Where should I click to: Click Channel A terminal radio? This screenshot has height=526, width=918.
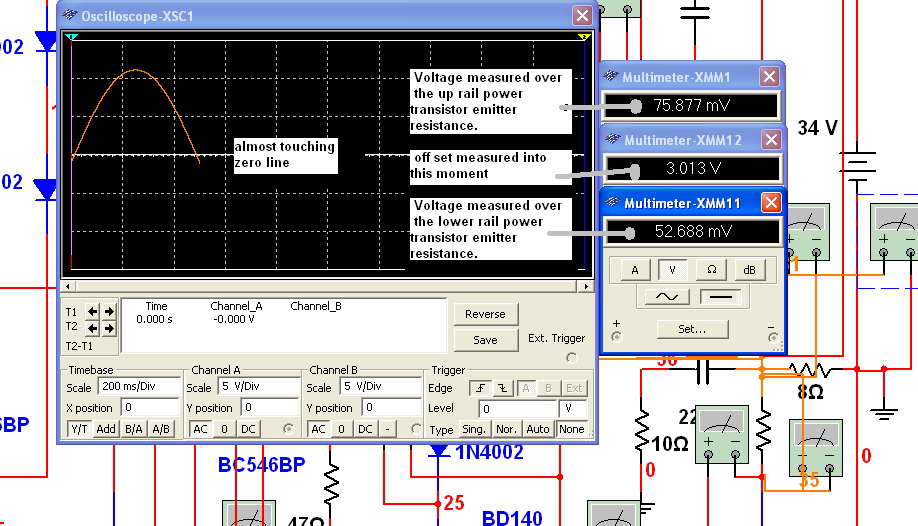point(287,429)
